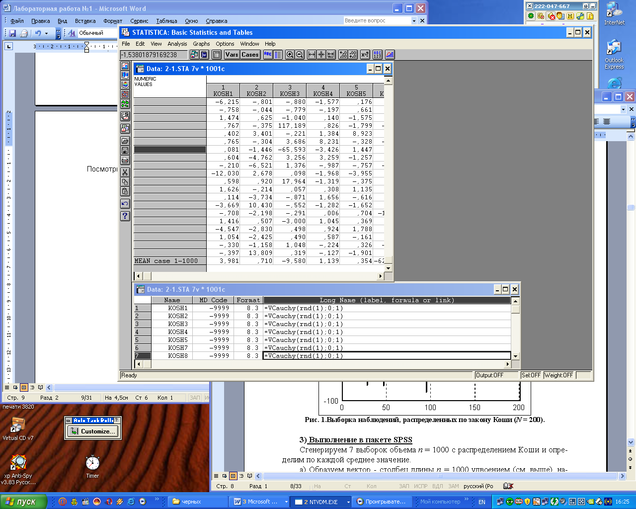Click the Word Save icon in toolbar
The width and height of the screenshot is (636, 509).
[11, 33]
